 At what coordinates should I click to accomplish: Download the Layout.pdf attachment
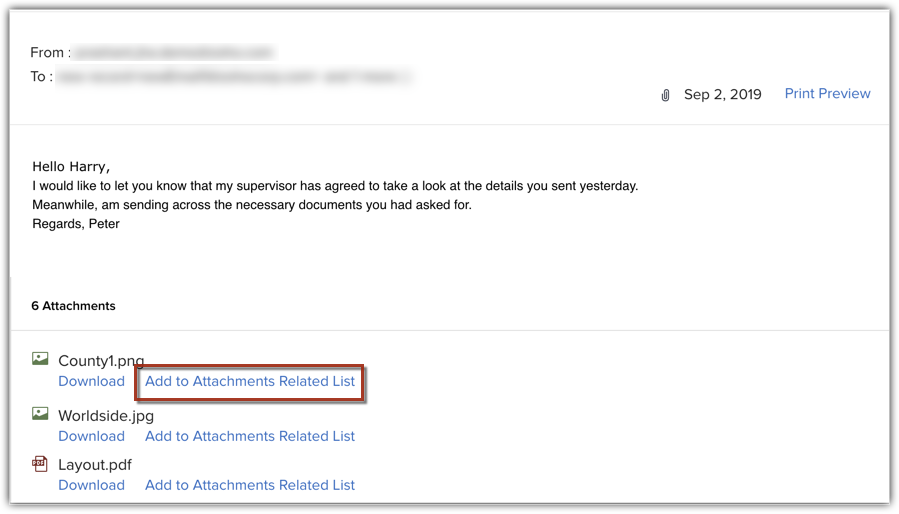pyautogui.click(x=91, y=485)
